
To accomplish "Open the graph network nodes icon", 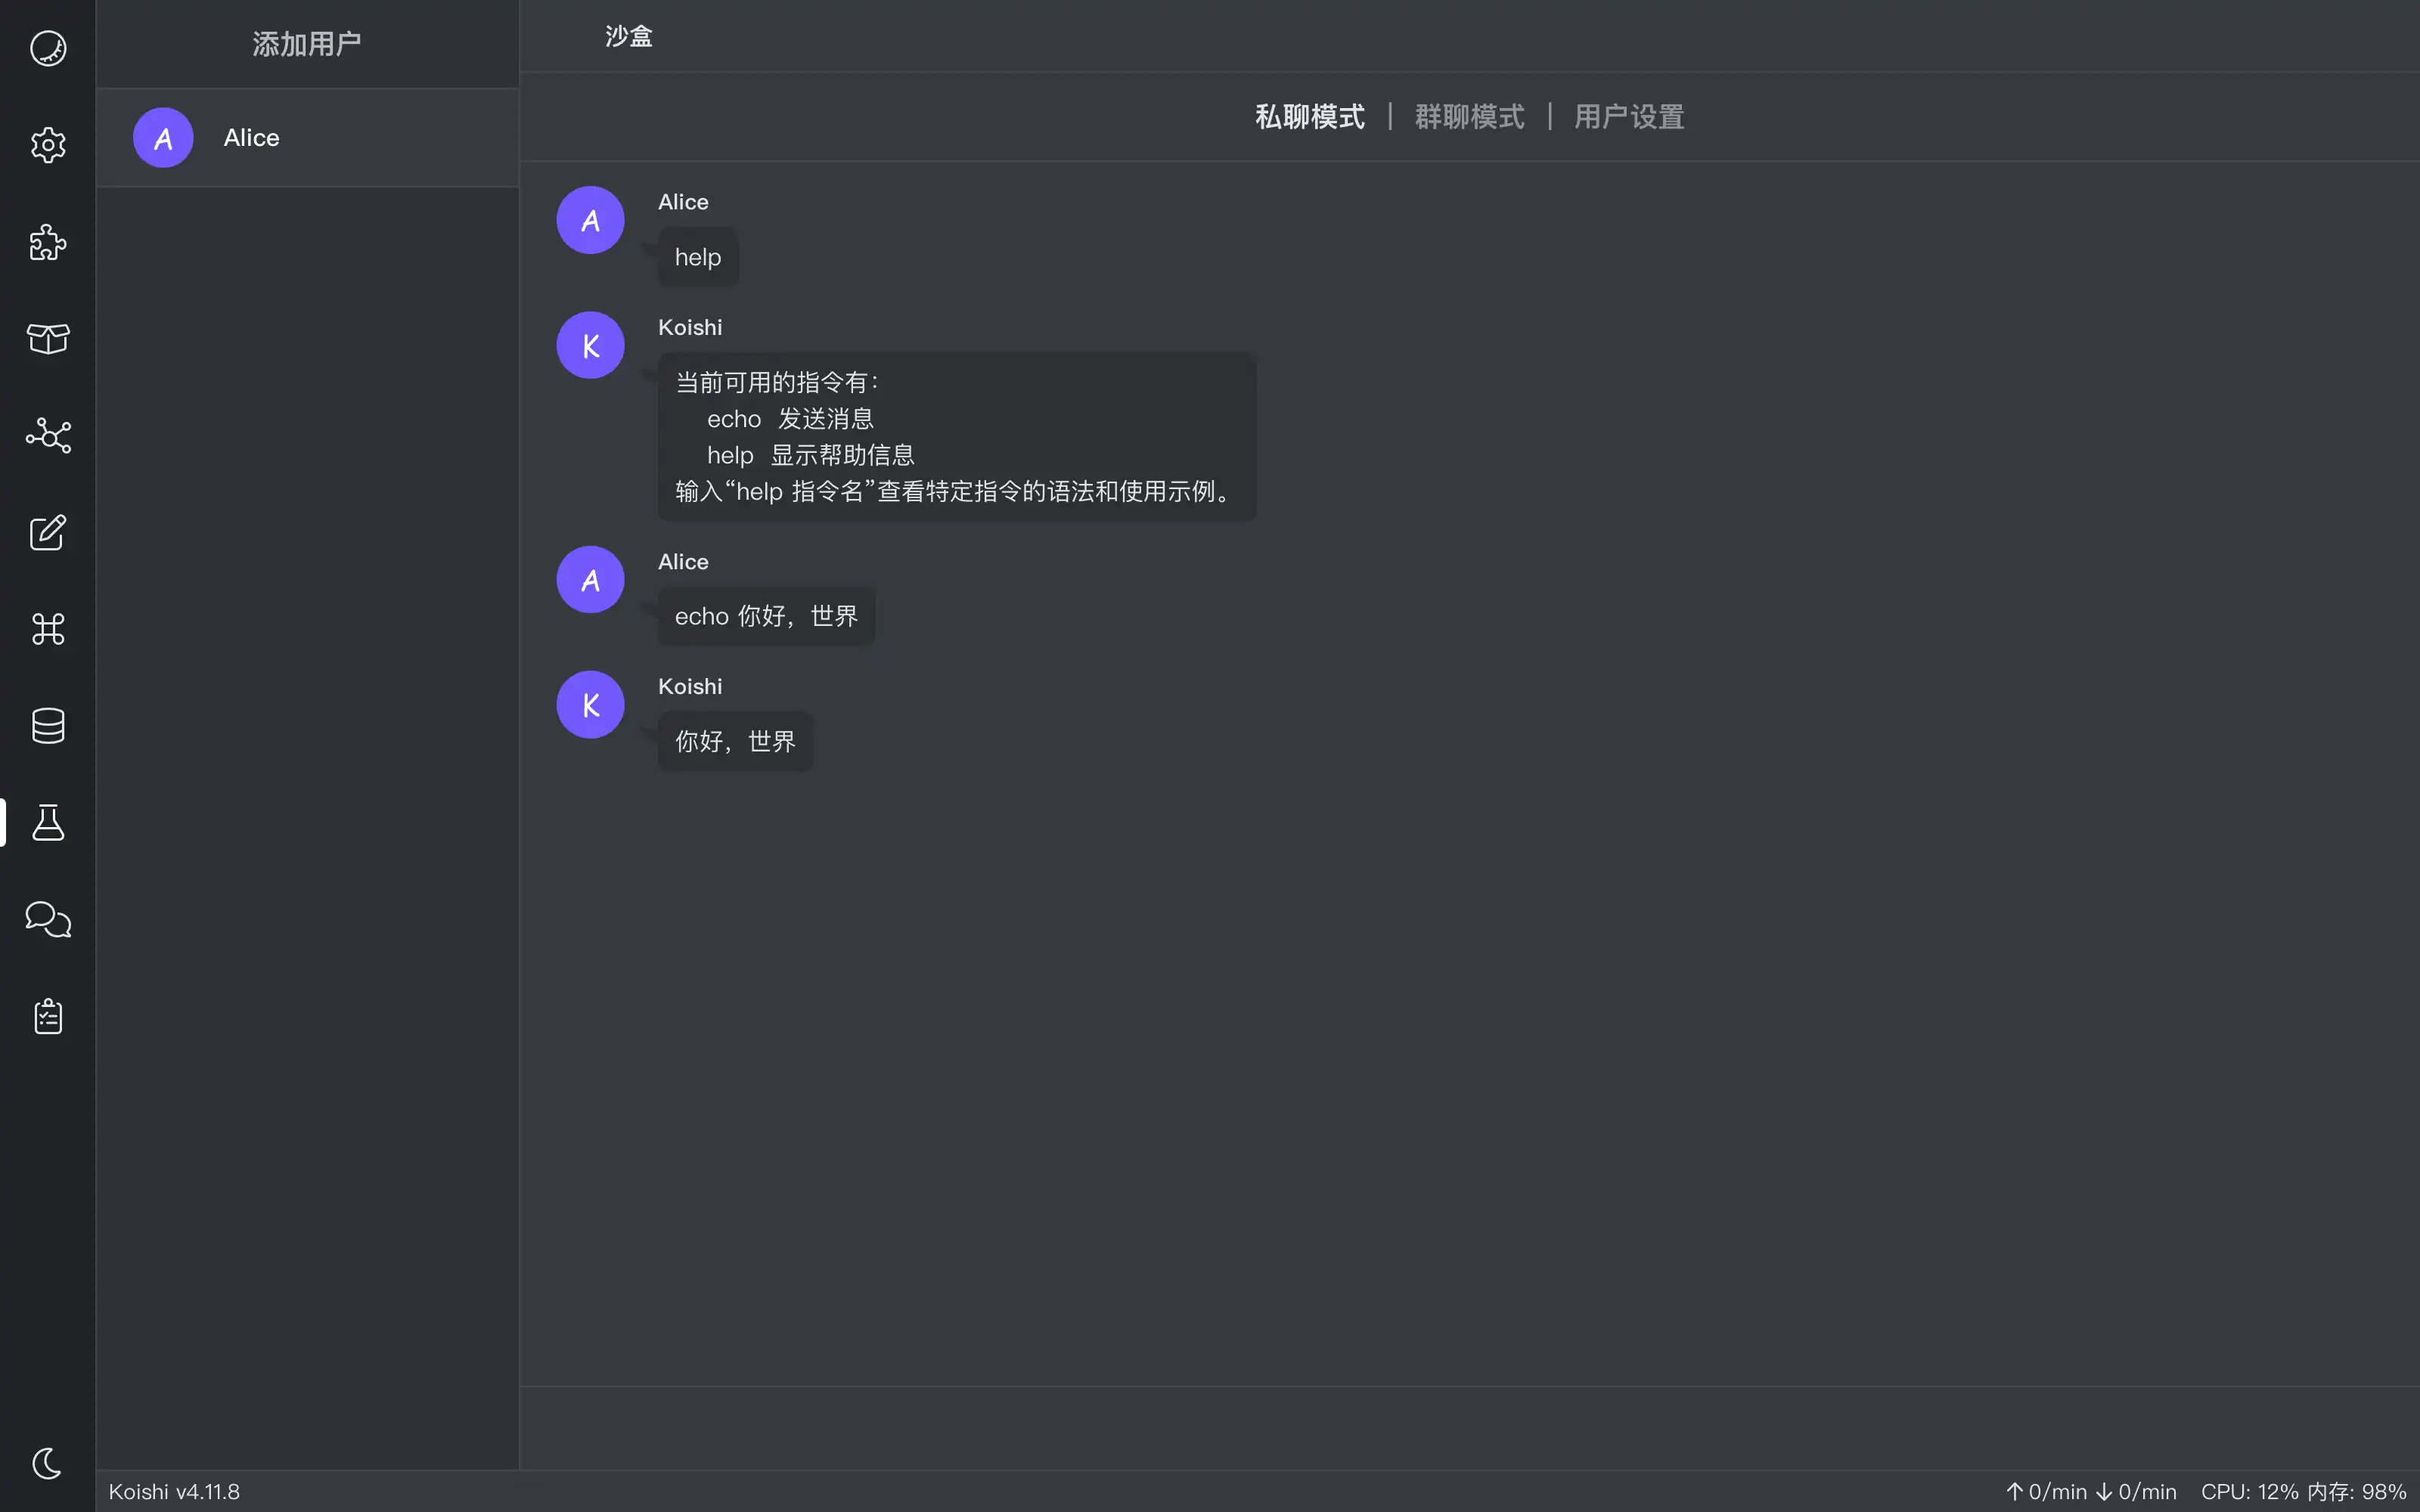I will (48, 436).
